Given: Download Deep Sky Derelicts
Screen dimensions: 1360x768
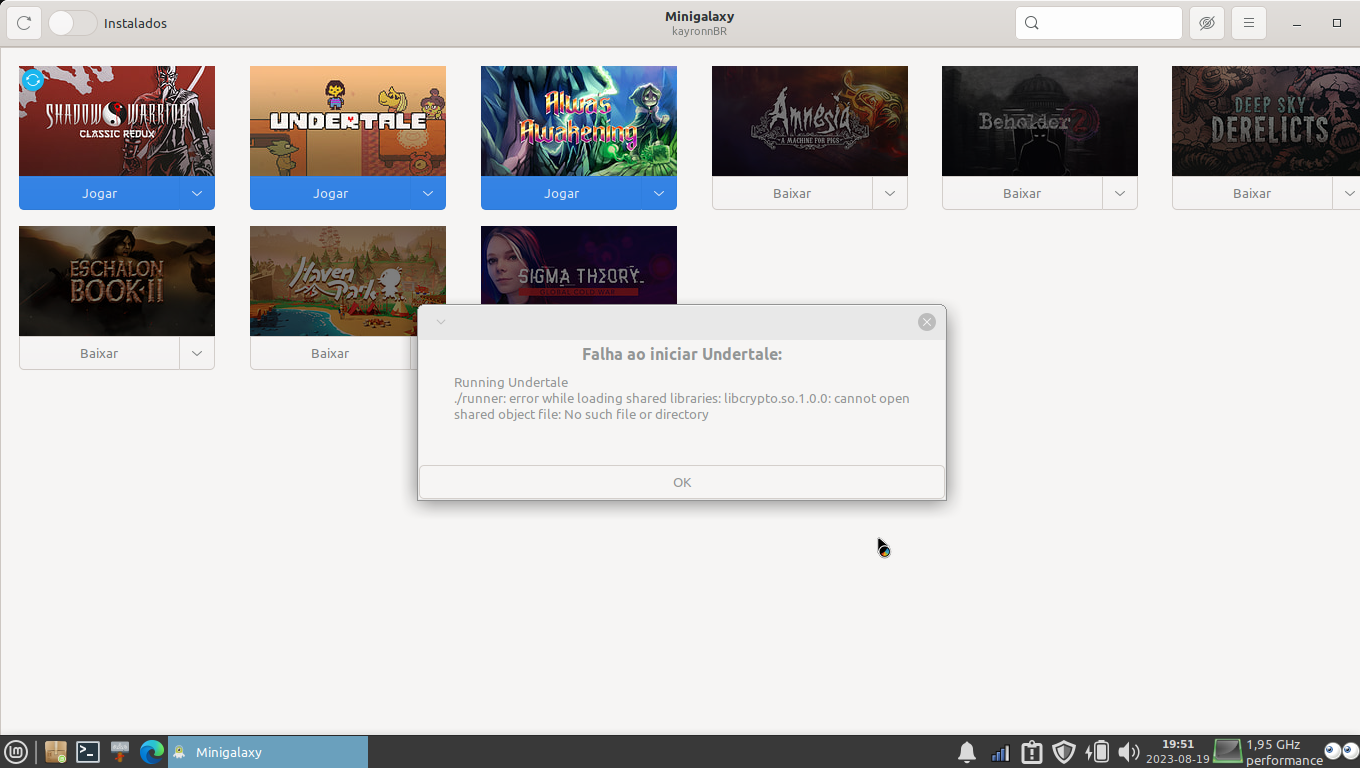Looking at the screenshot, I should coord(1252,193).
